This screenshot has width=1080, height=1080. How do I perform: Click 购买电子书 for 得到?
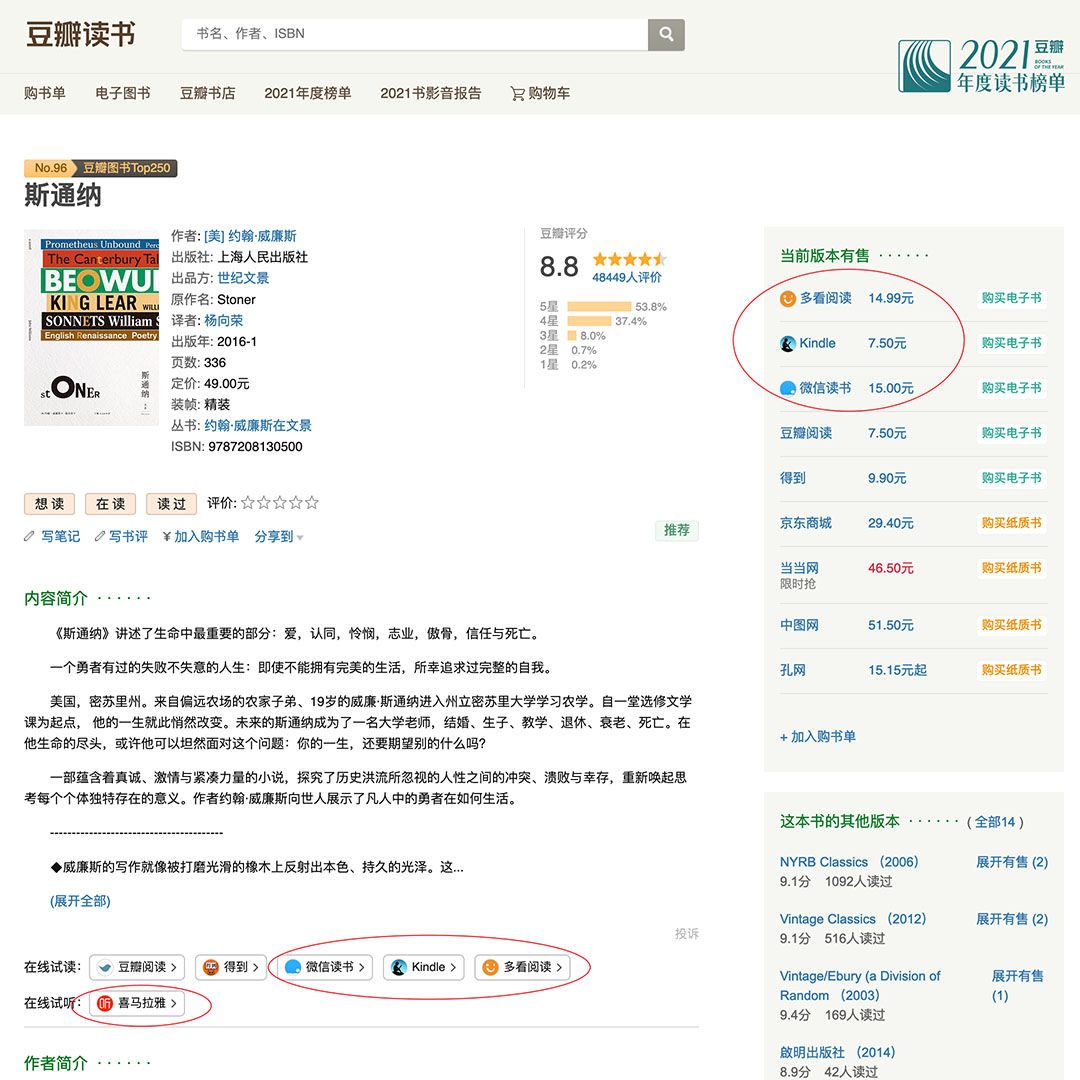pyautogui.click(x=1011, y=478)
